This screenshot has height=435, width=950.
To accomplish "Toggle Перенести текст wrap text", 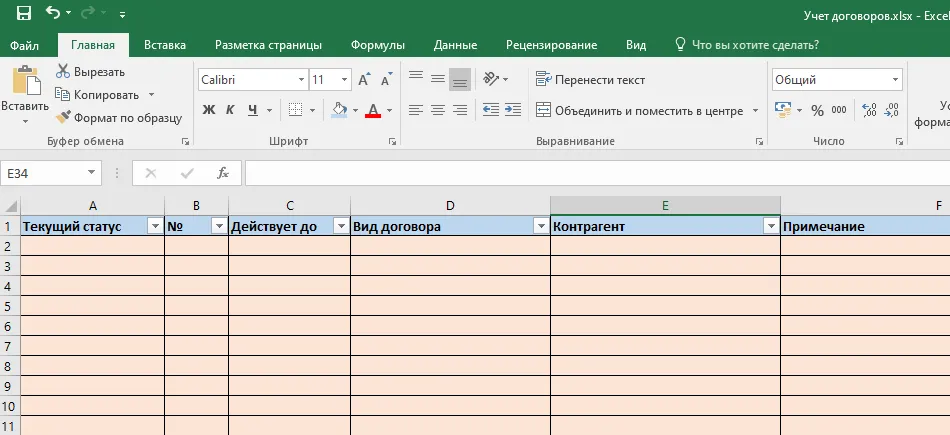I will point(591,80).
